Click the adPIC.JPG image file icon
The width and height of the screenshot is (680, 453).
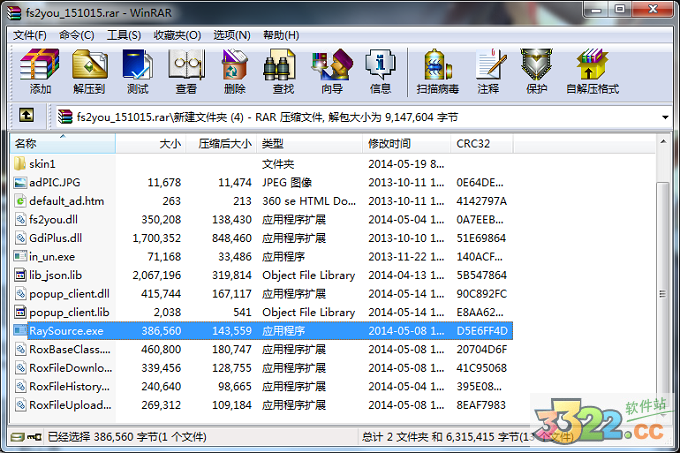20,183
